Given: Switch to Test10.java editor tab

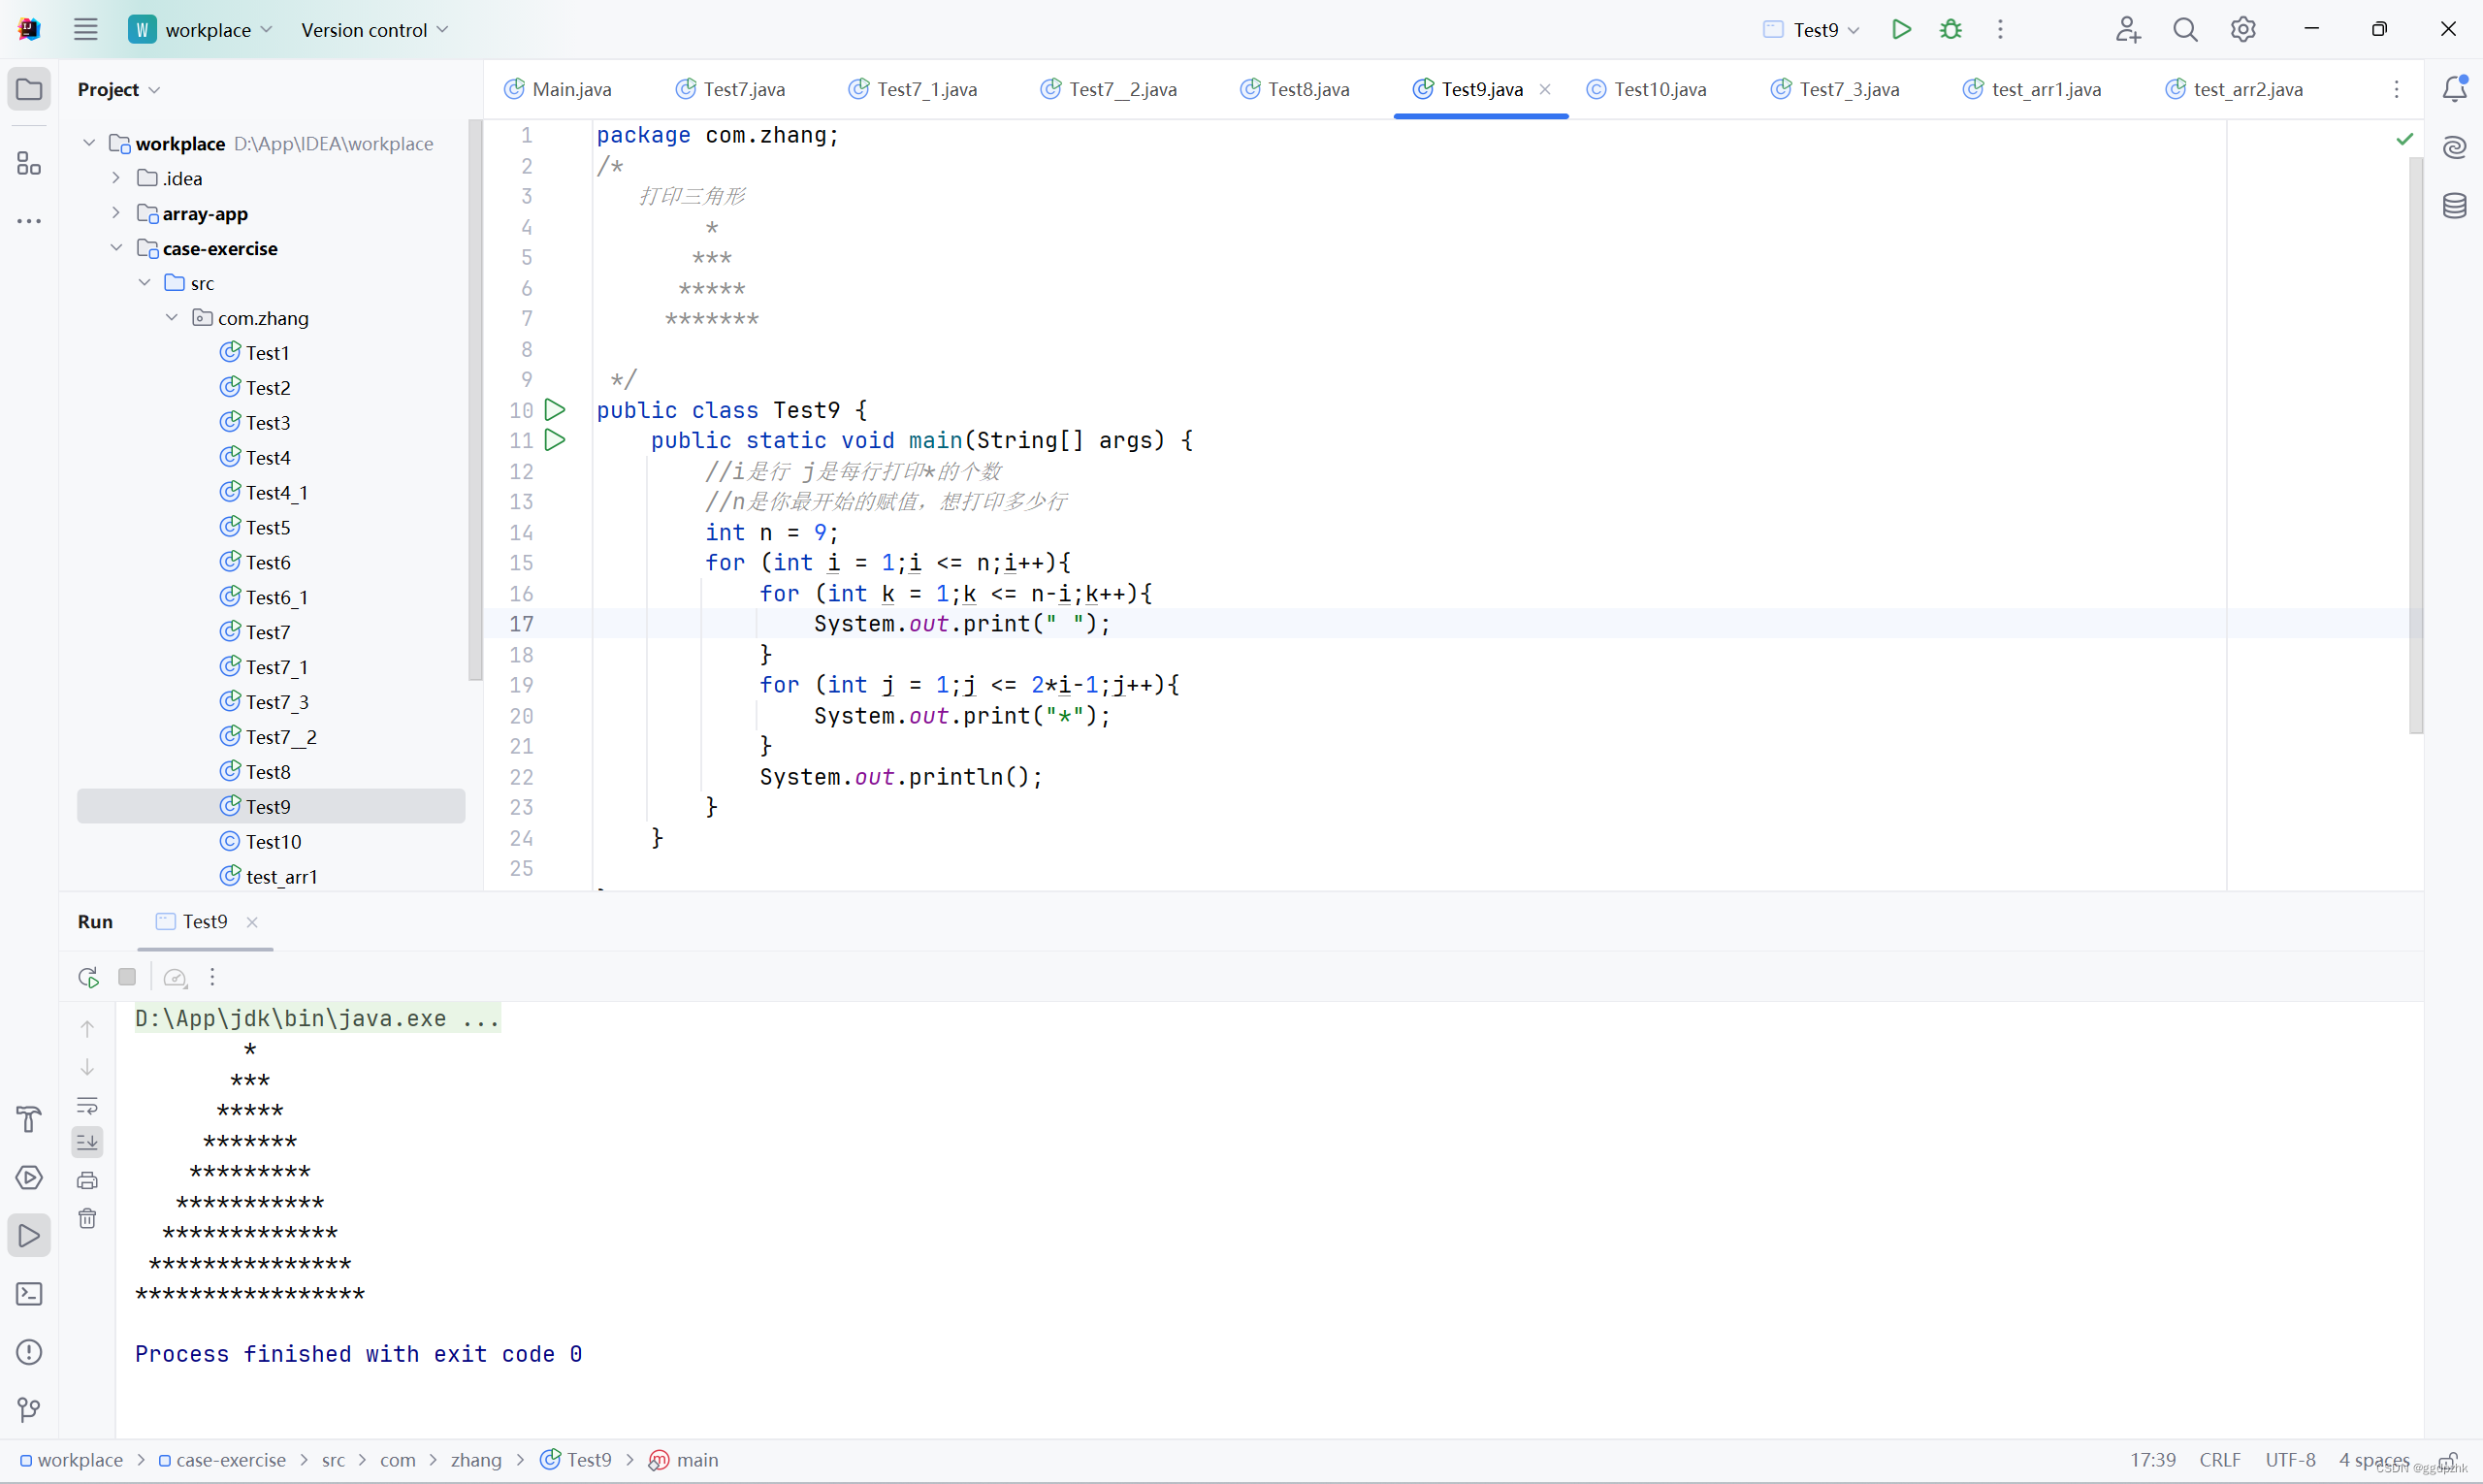Looking at the screenshot, I should tap(1647, 89).
